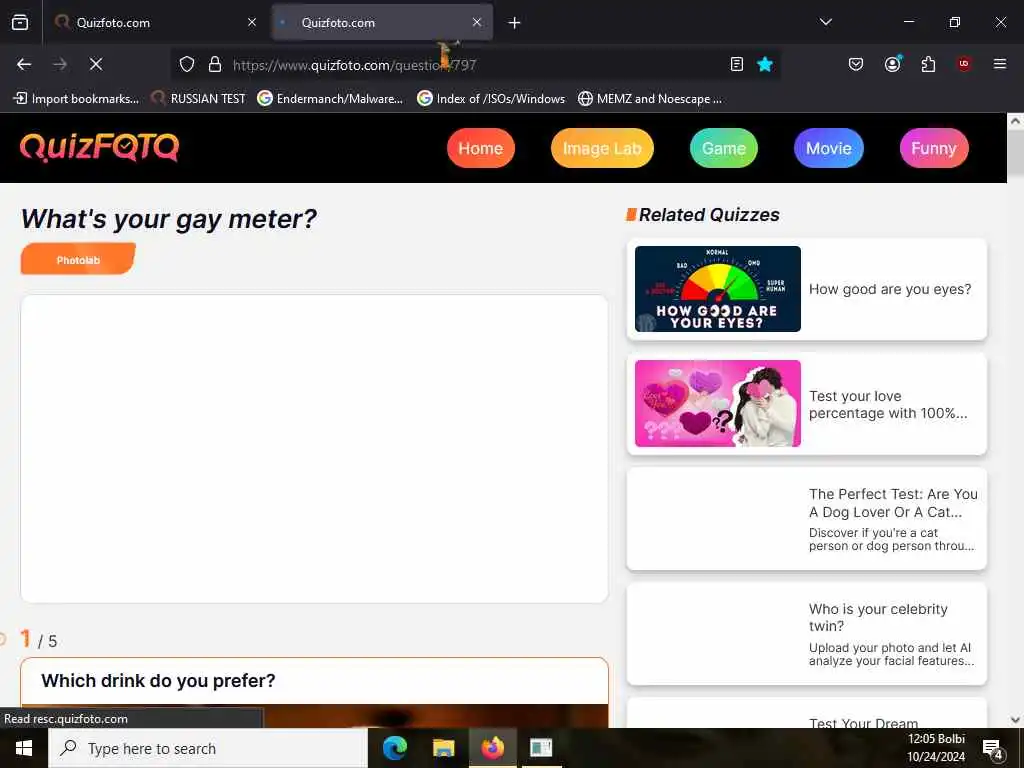Open the uBlock Origin extension icon
Image resolution: width=1024 pixels, height=768 pixels.
(x=964, y=64)
